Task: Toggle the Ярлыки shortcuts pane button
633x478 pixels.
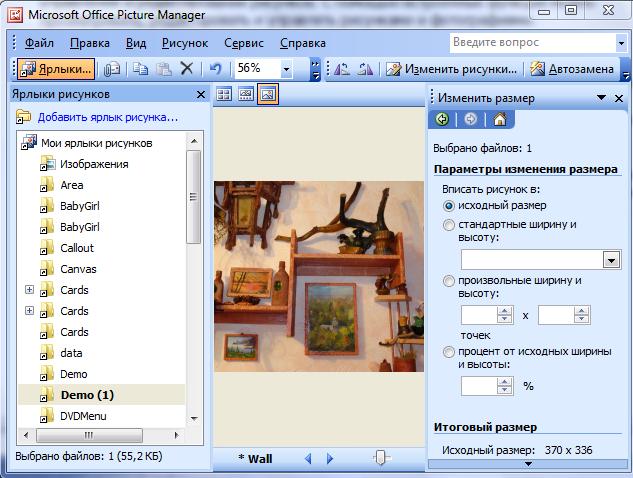Action: pos(57,69)
